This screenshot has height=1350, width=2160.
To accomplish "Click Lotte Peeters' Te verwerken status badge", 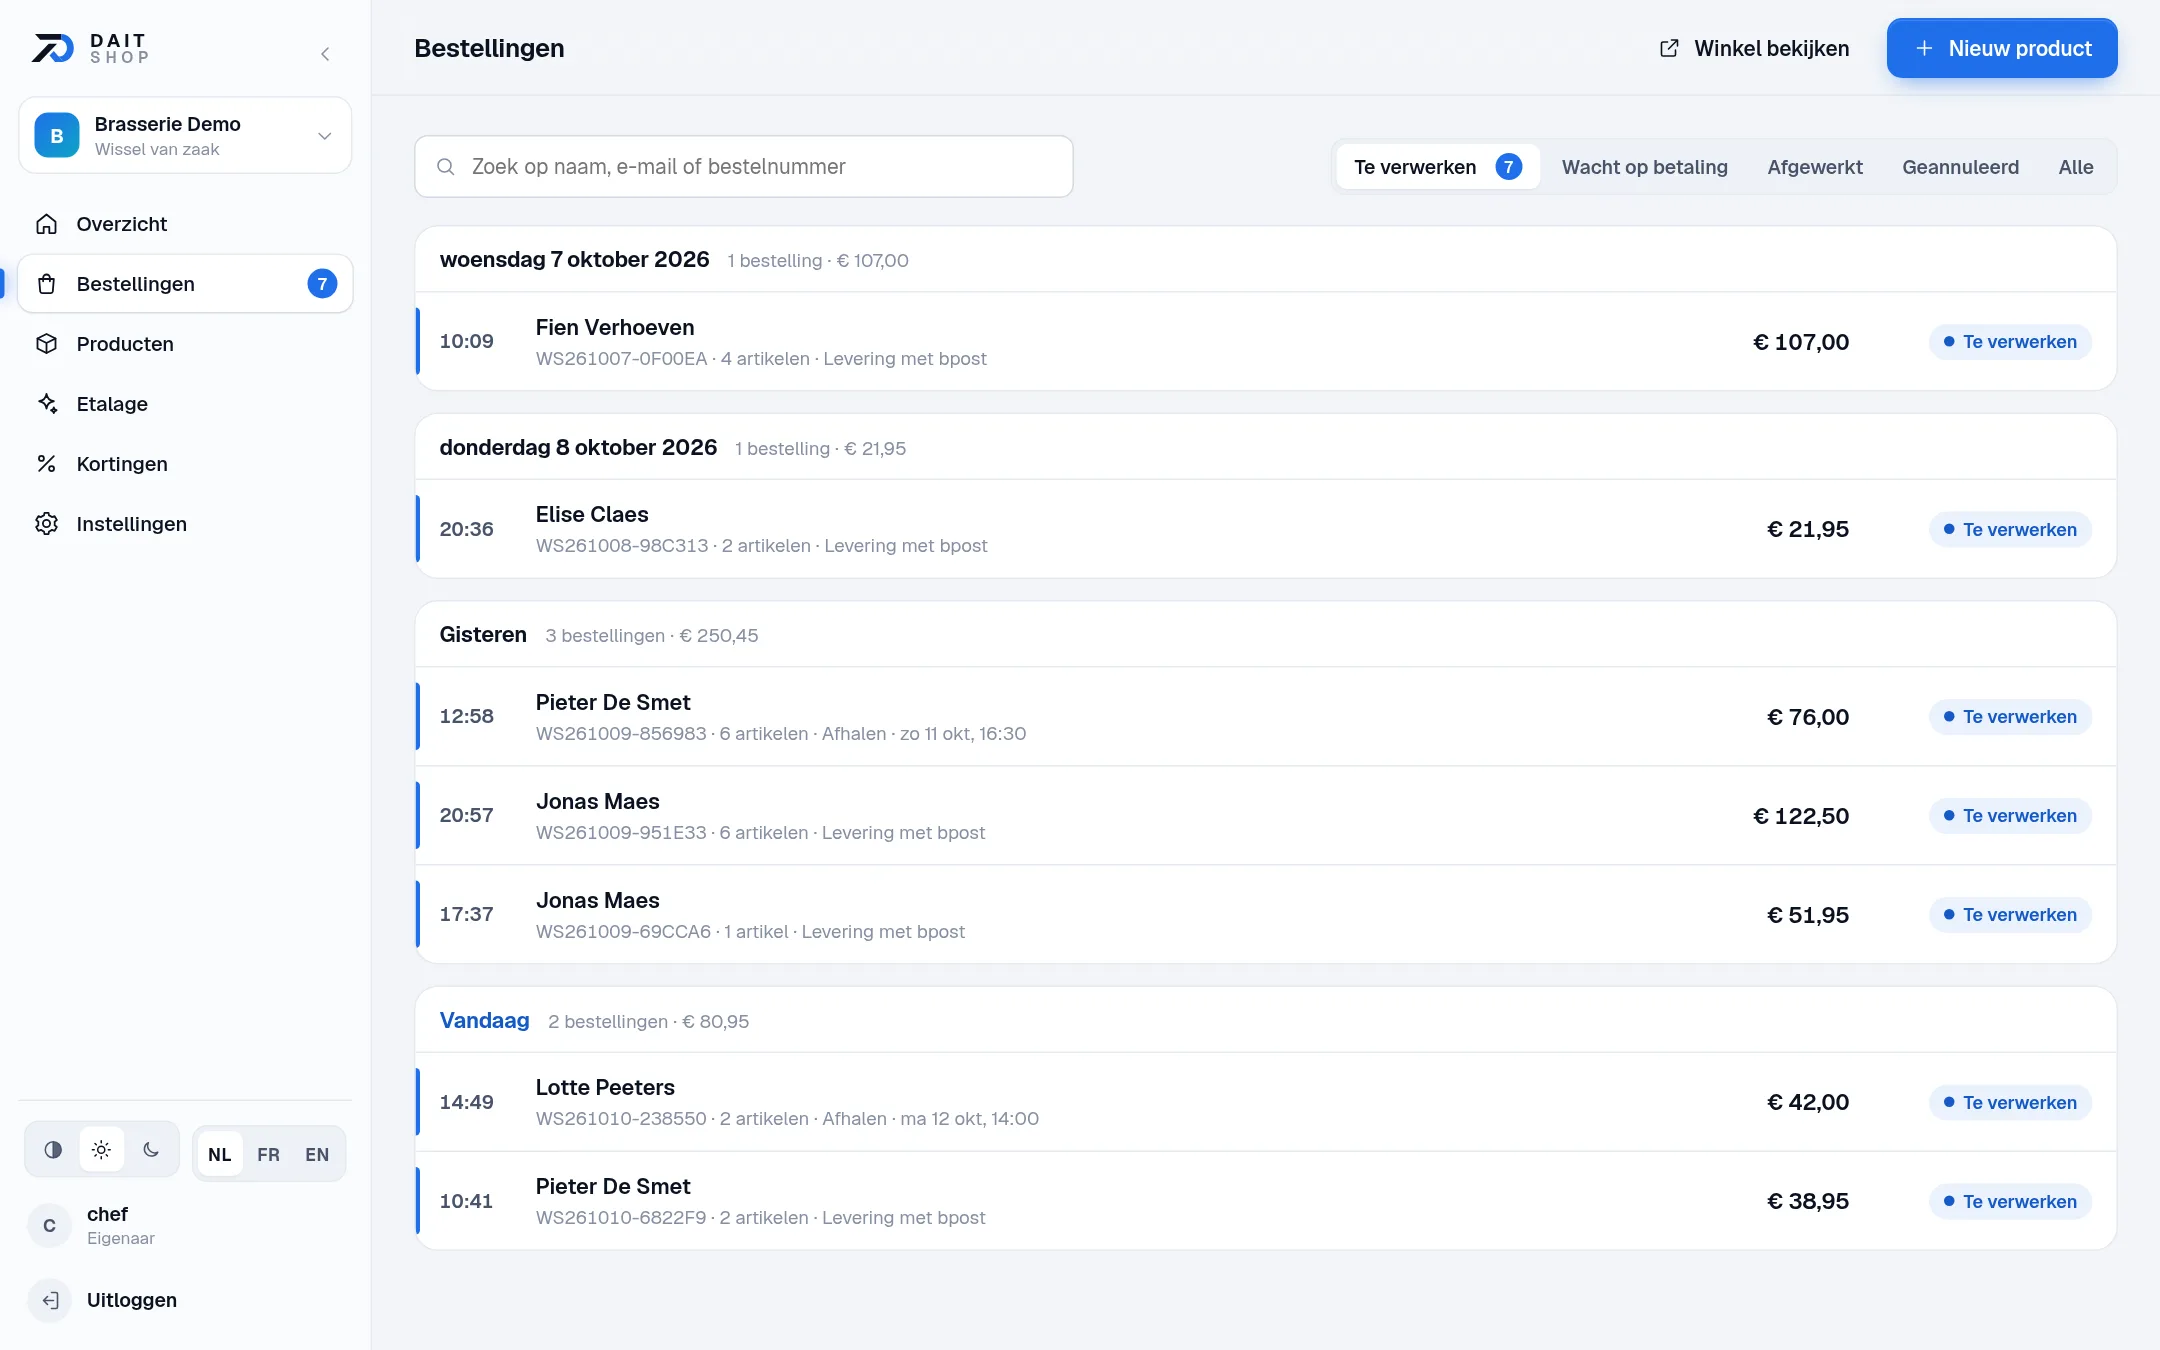I will (2010, 1103).
